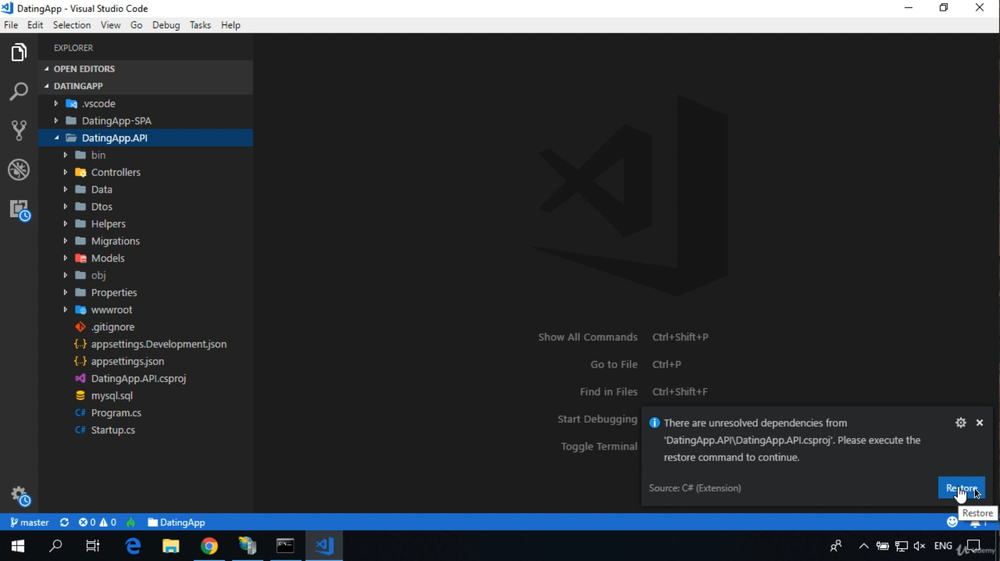The image size is (1000, 561).
Task: Collapse the Open Editors section
Action: pos(145,69)
